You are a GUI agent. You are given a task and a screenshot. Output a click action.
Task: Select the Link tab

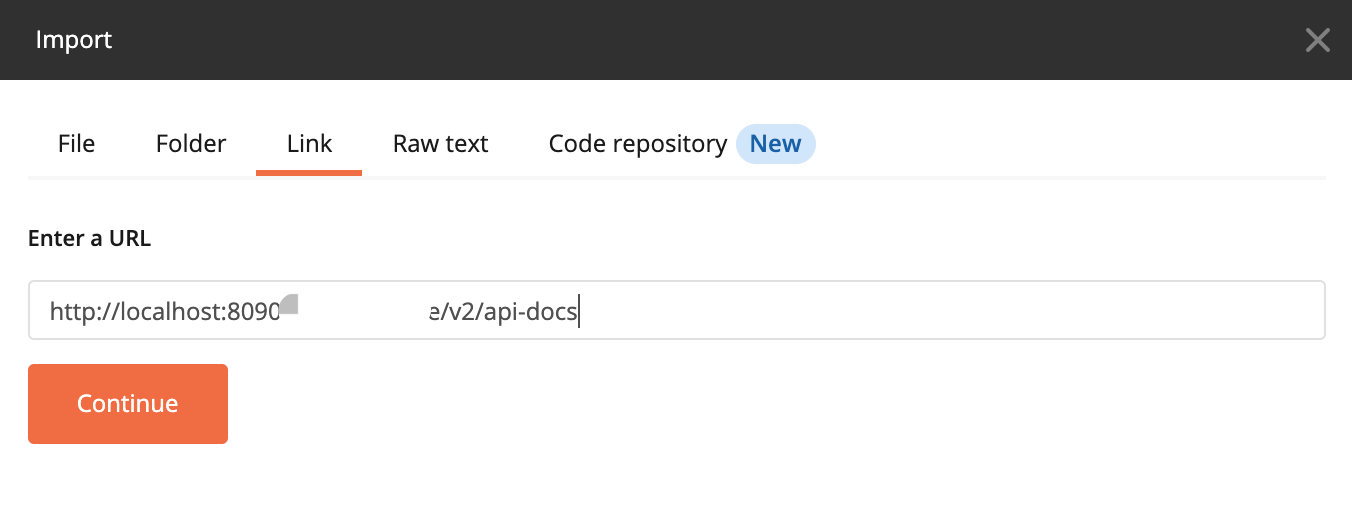(x=309, y=143)
